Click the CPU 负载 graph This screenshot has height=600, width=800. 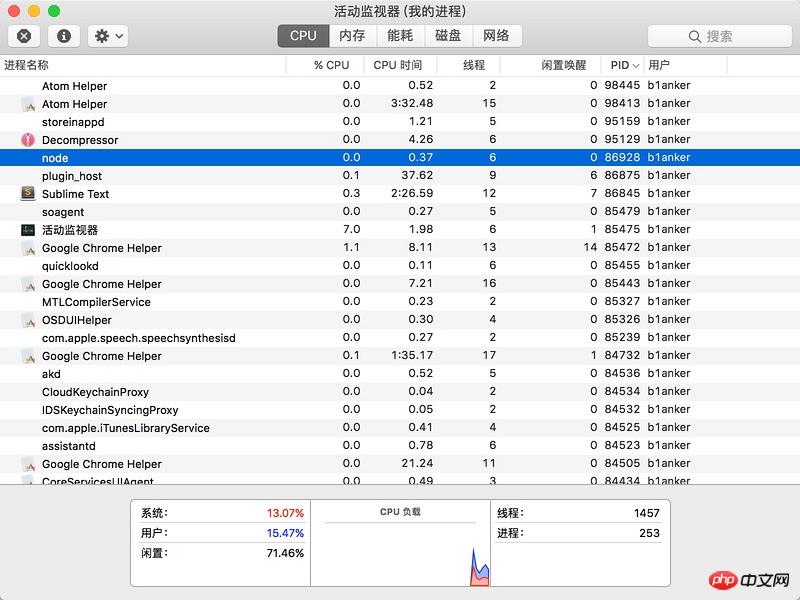click(x=401, y=555)
